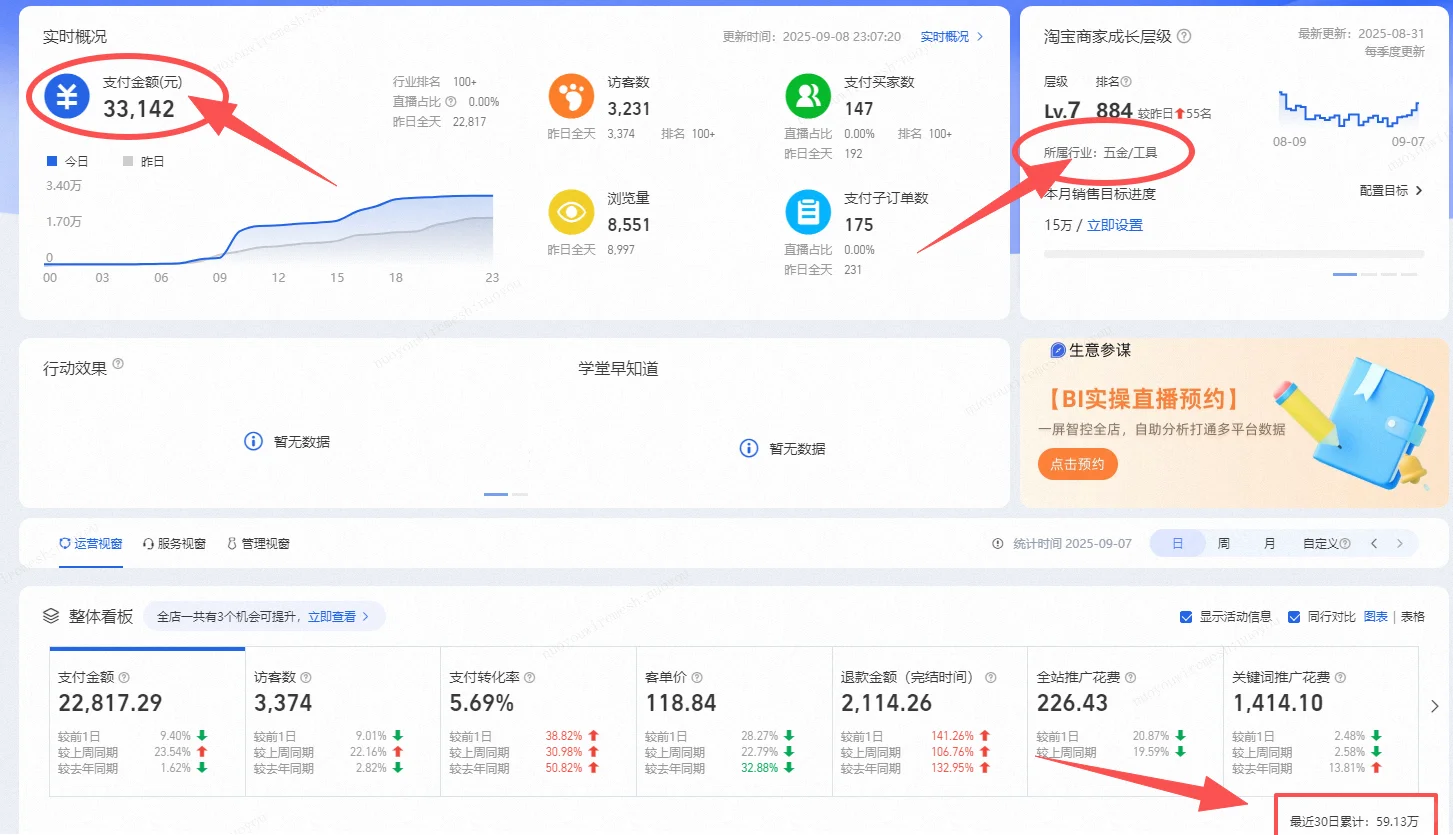Switch view from 图表 to 表格

coord(1412,617)
